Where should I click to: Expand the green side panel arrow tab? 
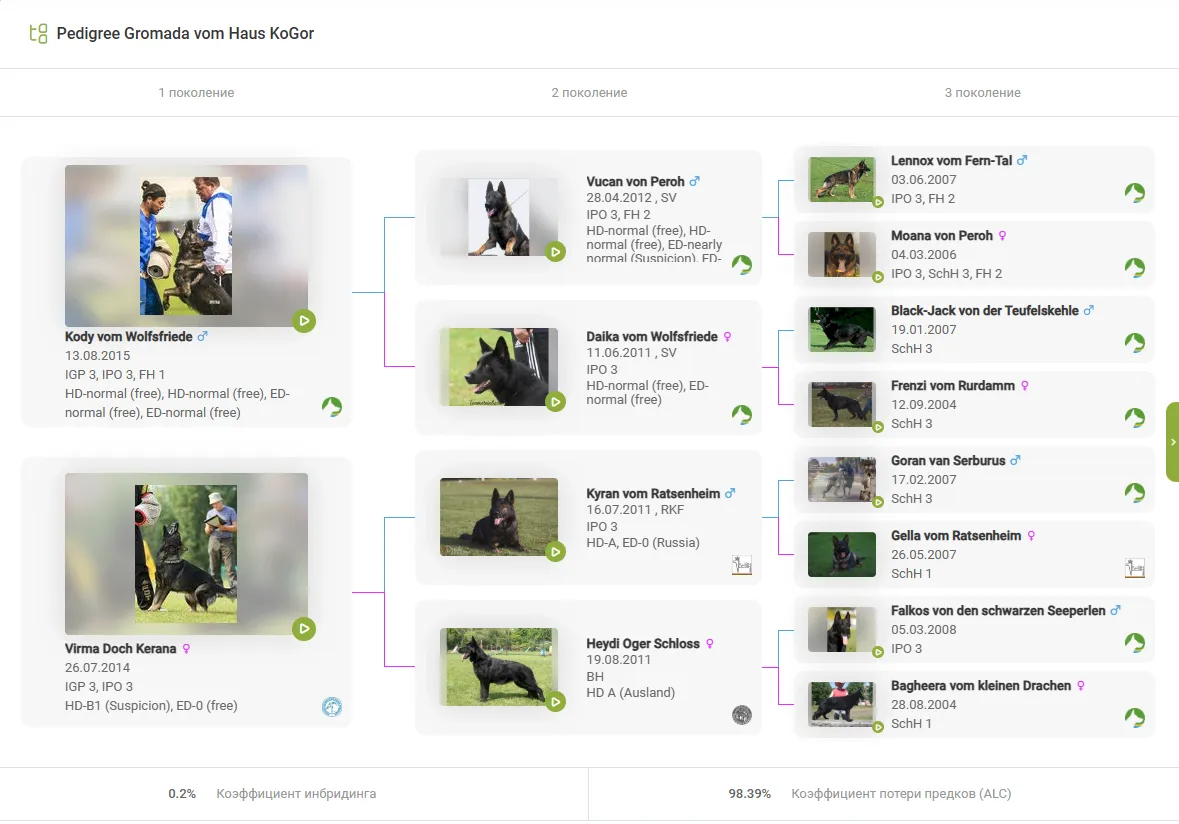tap(1172, 442)
